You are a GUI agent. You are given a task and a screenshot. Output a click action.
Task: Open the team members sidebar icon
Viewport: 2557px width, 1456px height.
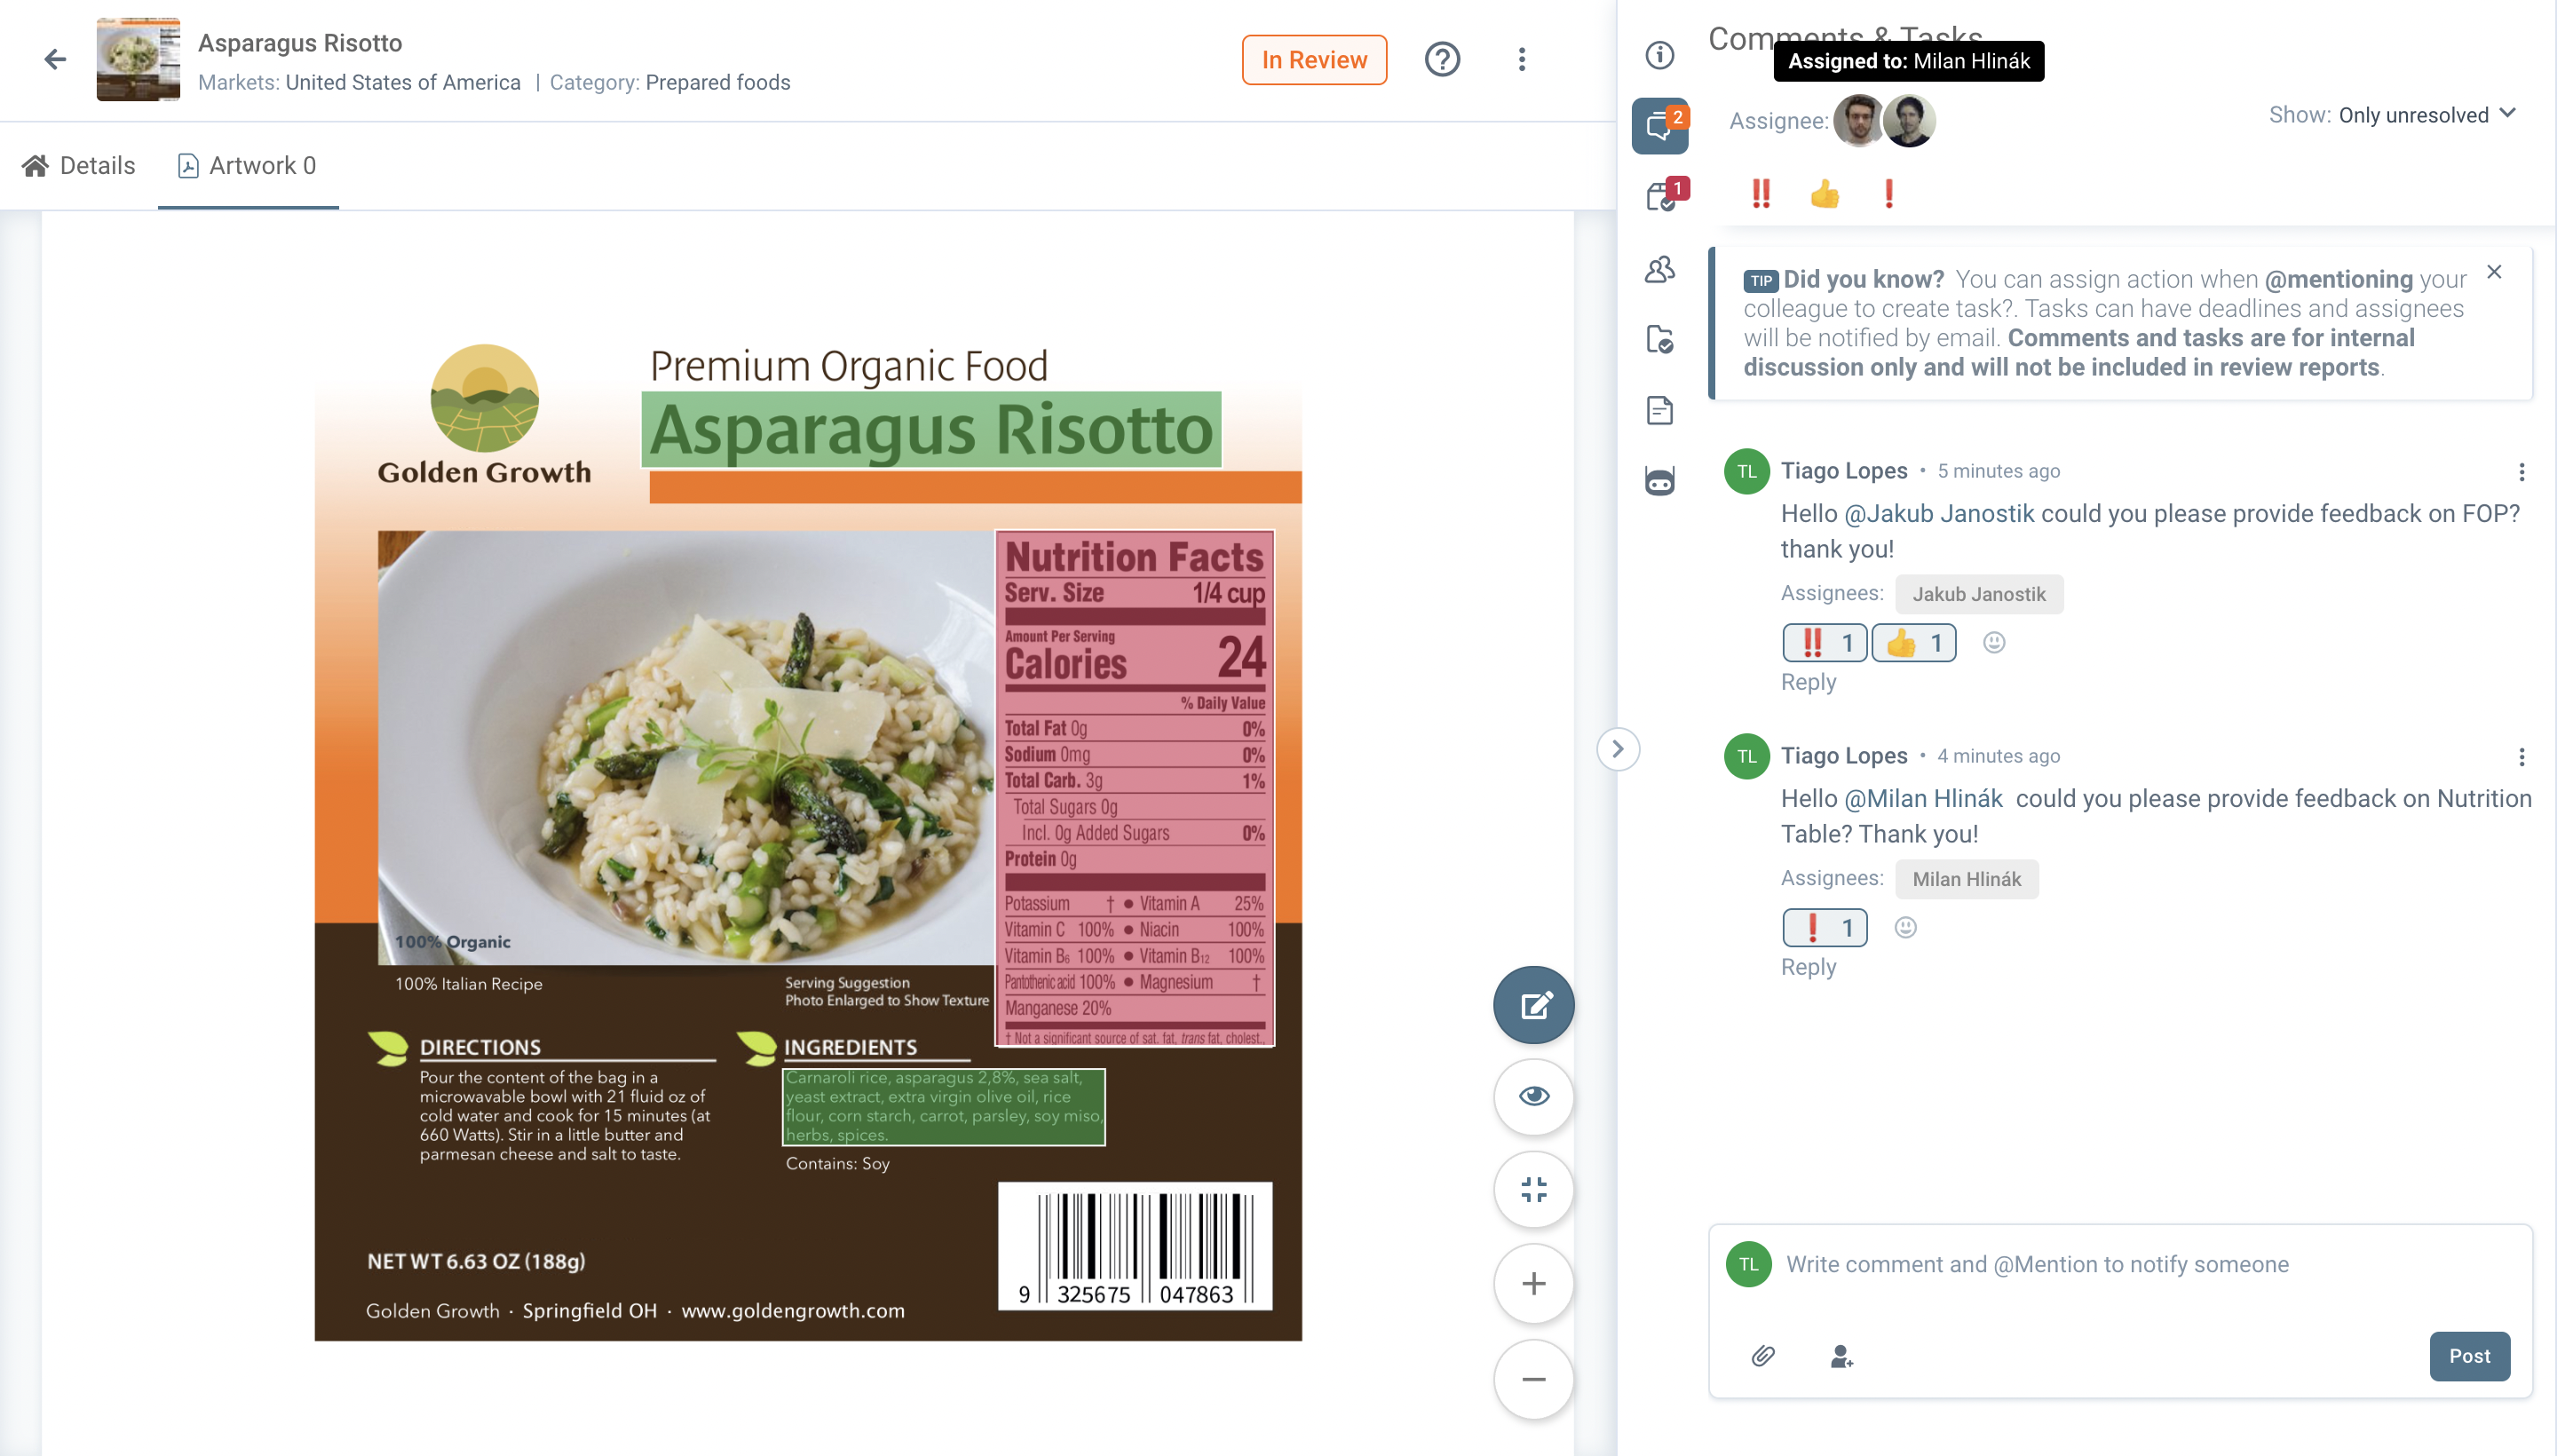1659,269
